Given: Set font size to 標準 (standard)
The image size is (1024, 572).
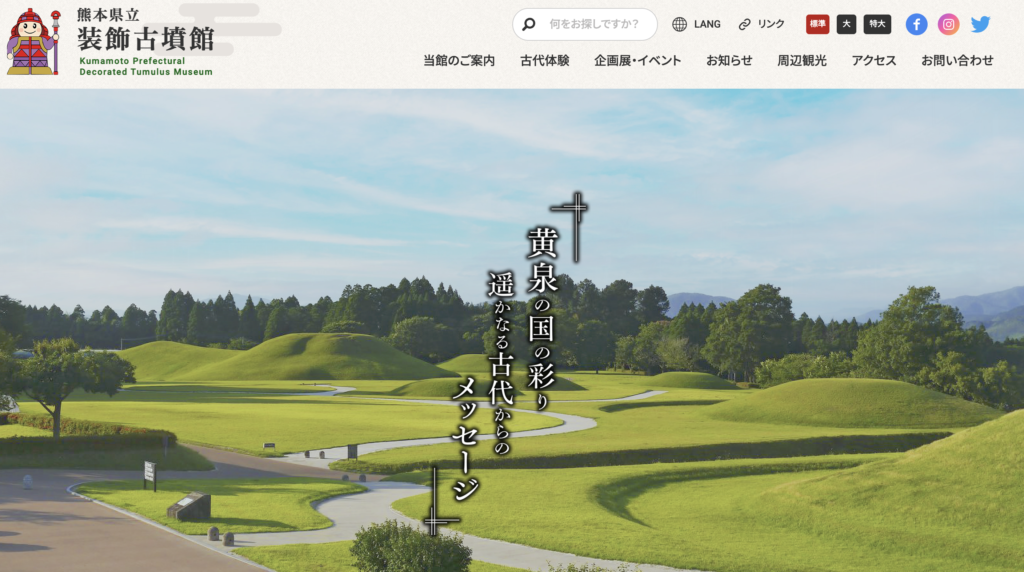Looking at the screenshot, I should [x=817, y=24].
